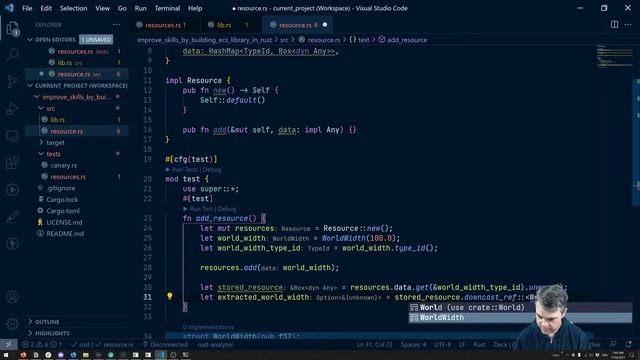Open the Accounts icon in activity bar
This screenshot has height=360, width=640.
[x=13, y=297]
